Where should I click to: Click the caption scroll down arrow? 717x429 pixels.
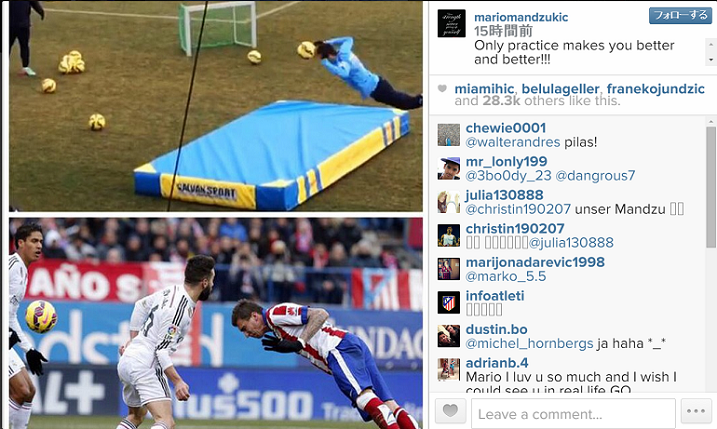[x=711, y=60]
